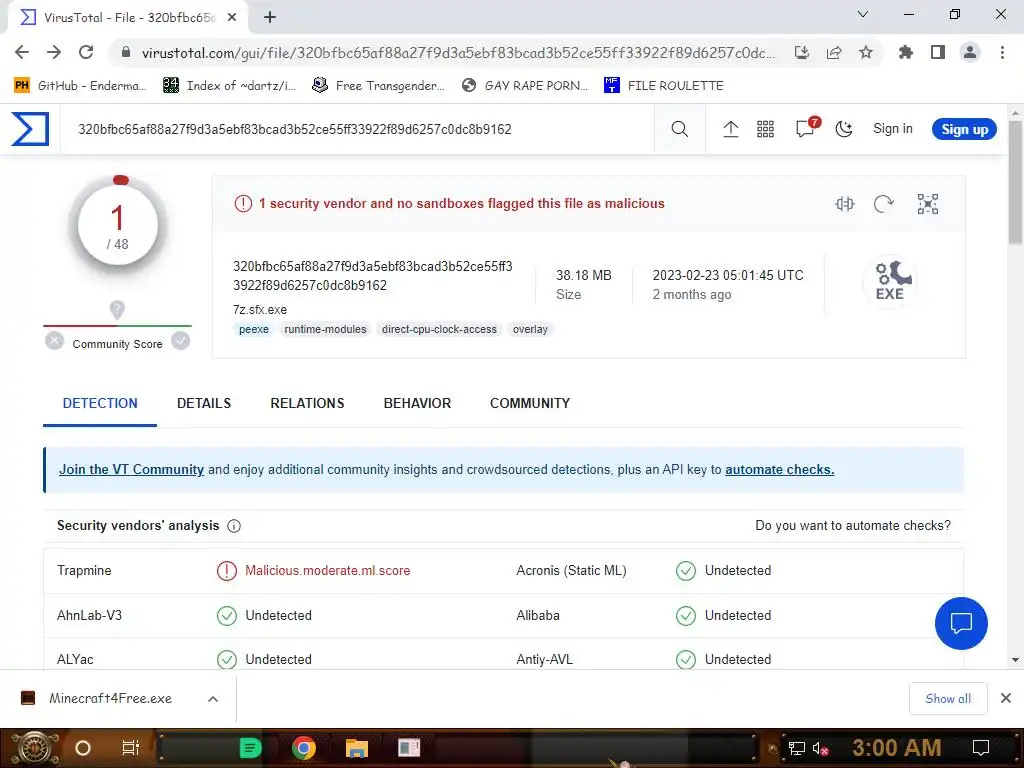
Task: Select the runtime-modules tag
Action: pyautogui.click(x=325, y=329)
